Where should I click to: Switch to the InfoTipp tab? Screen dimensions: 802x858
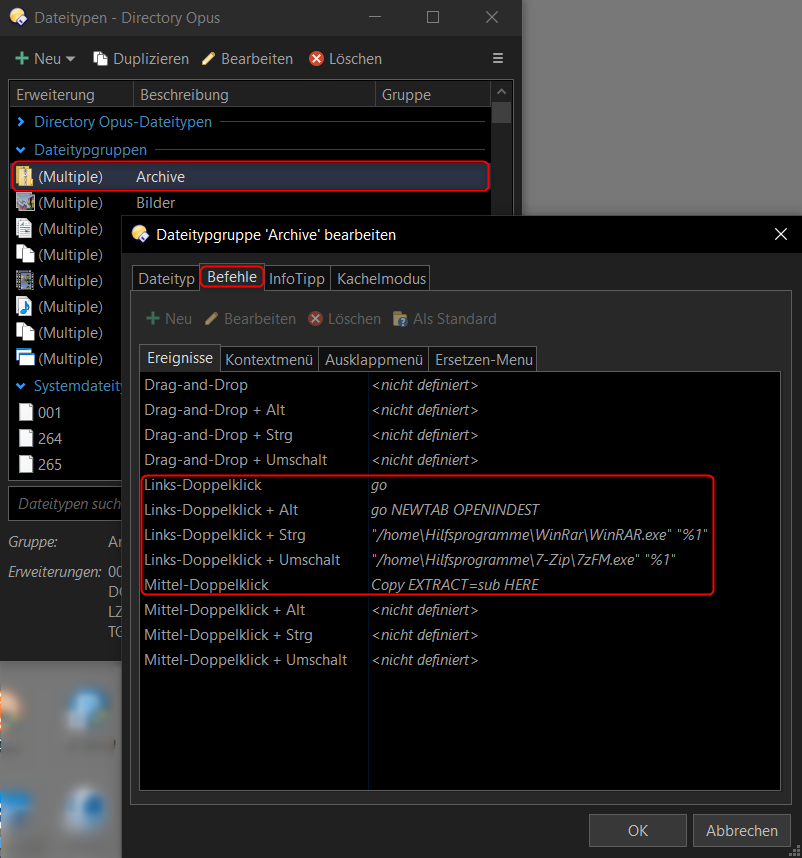(297, 279)
